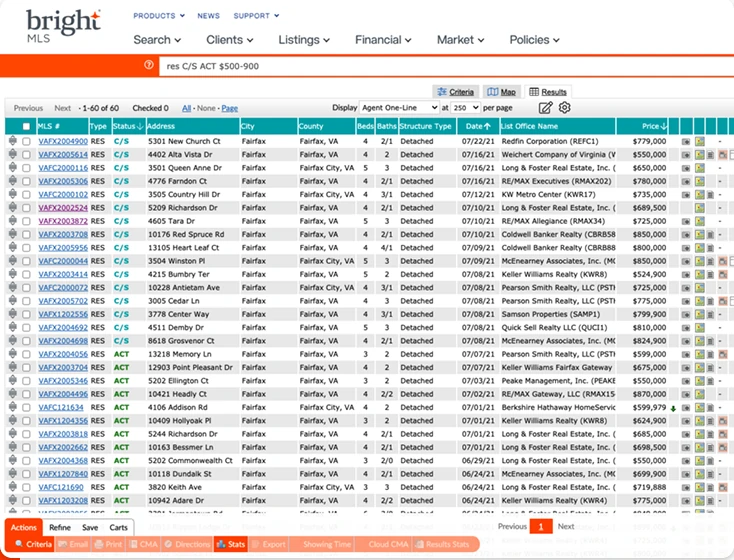Viewport: 734px width, 560px height.
Task: Open the Policies menu
Action: click(x=534, y=40)
